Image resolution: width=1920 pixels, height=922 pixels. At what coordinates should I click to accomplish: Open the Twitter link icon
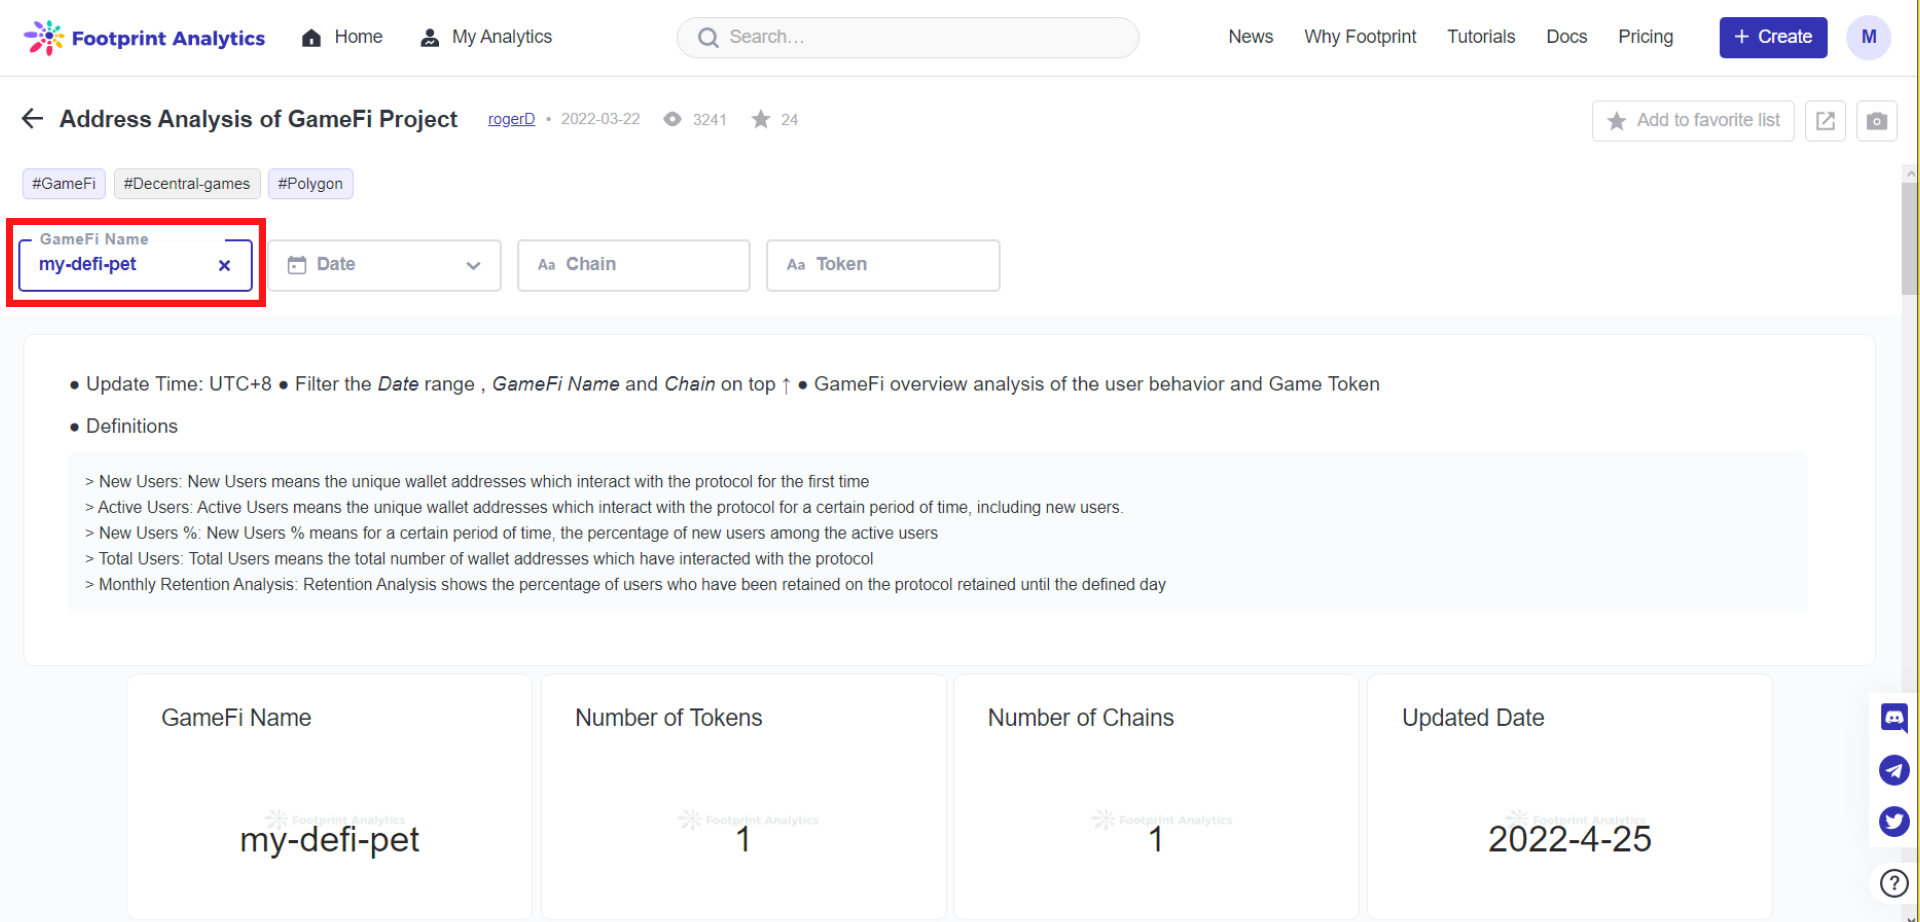tap(1894, 822)
